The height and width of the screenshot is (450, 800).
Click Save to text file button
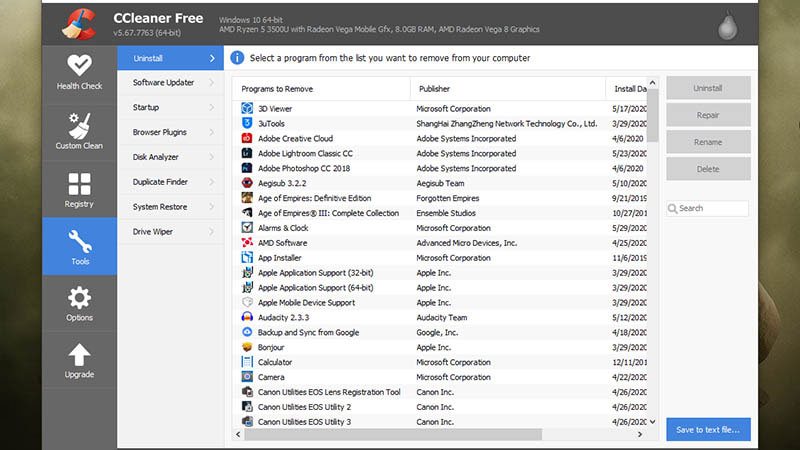(708, 429)
